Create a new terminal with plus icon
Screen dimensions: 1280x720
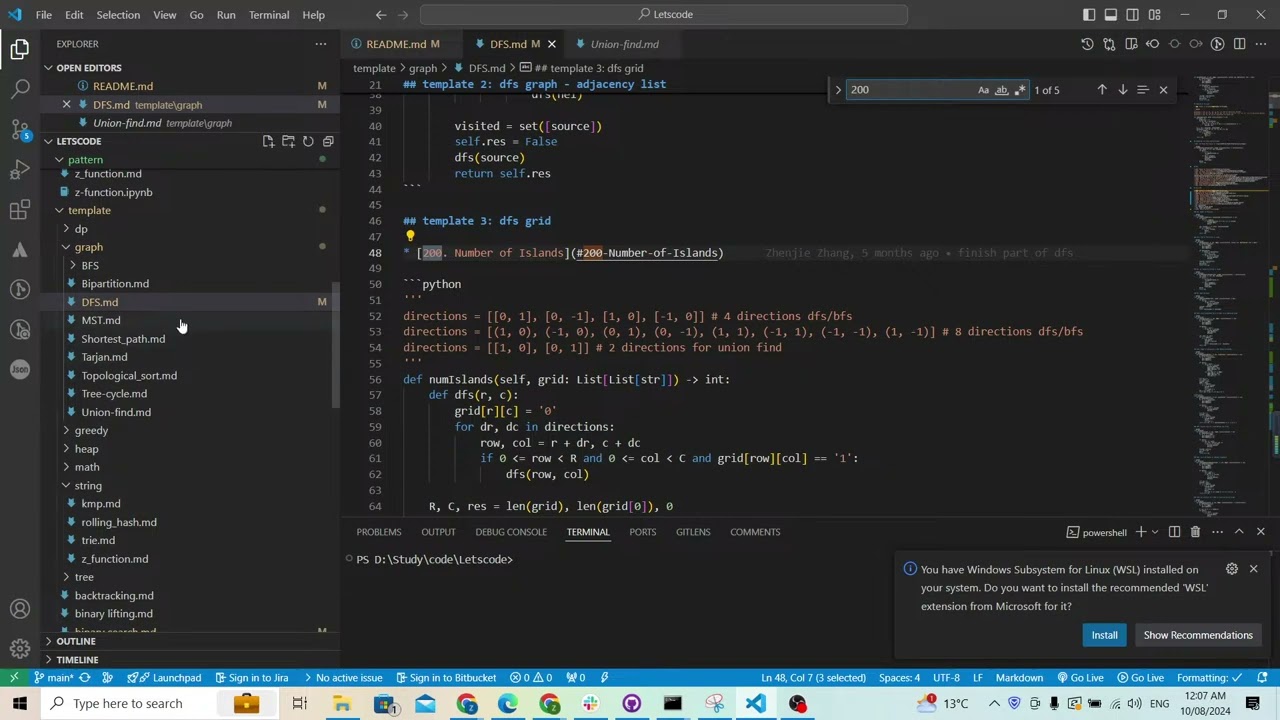(1141, 532)
